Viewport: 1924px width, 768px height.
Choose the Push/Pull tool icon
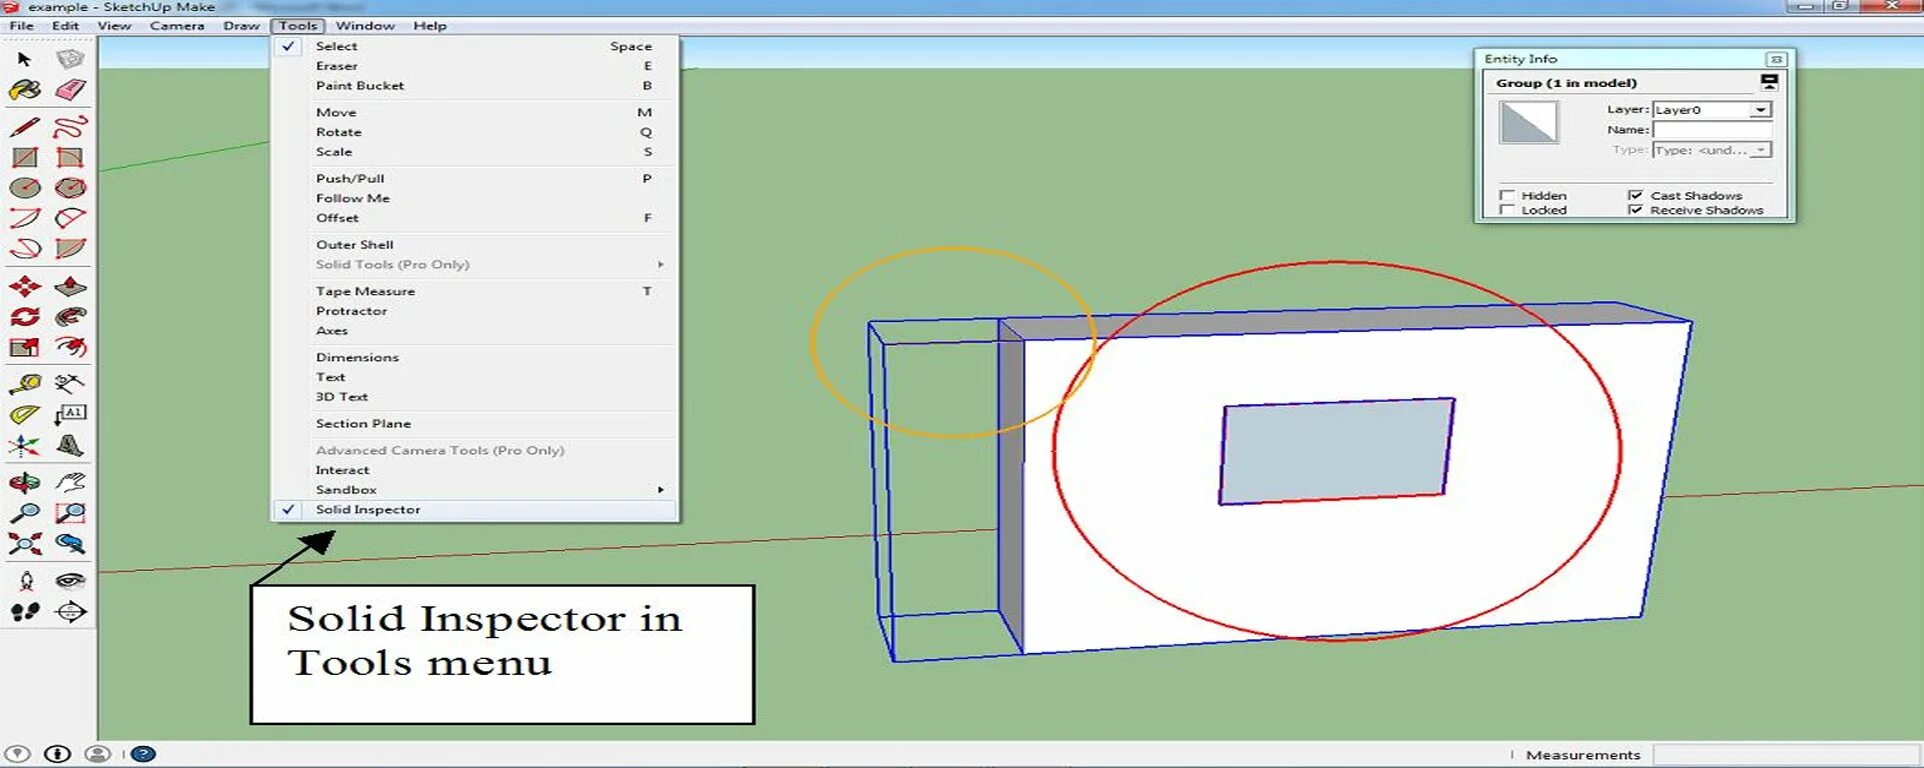pos(70,287)
